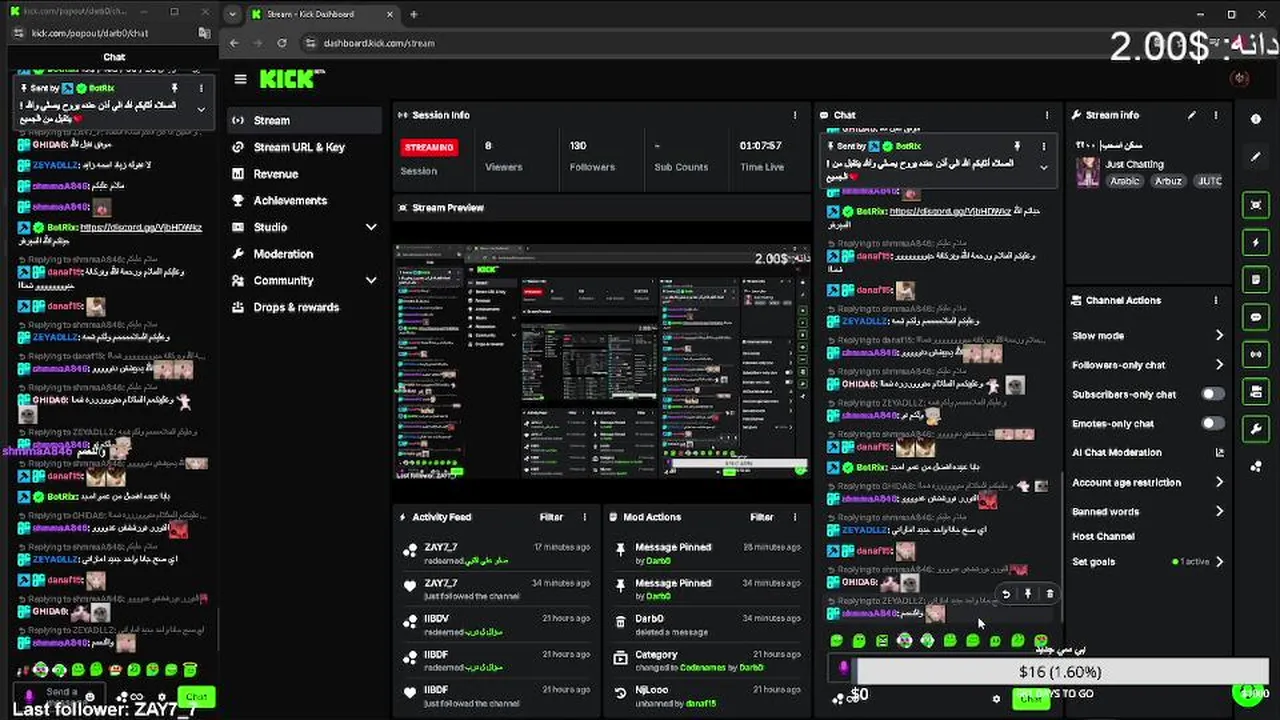Click the reply arrow on hovered message

point(1006,594)
